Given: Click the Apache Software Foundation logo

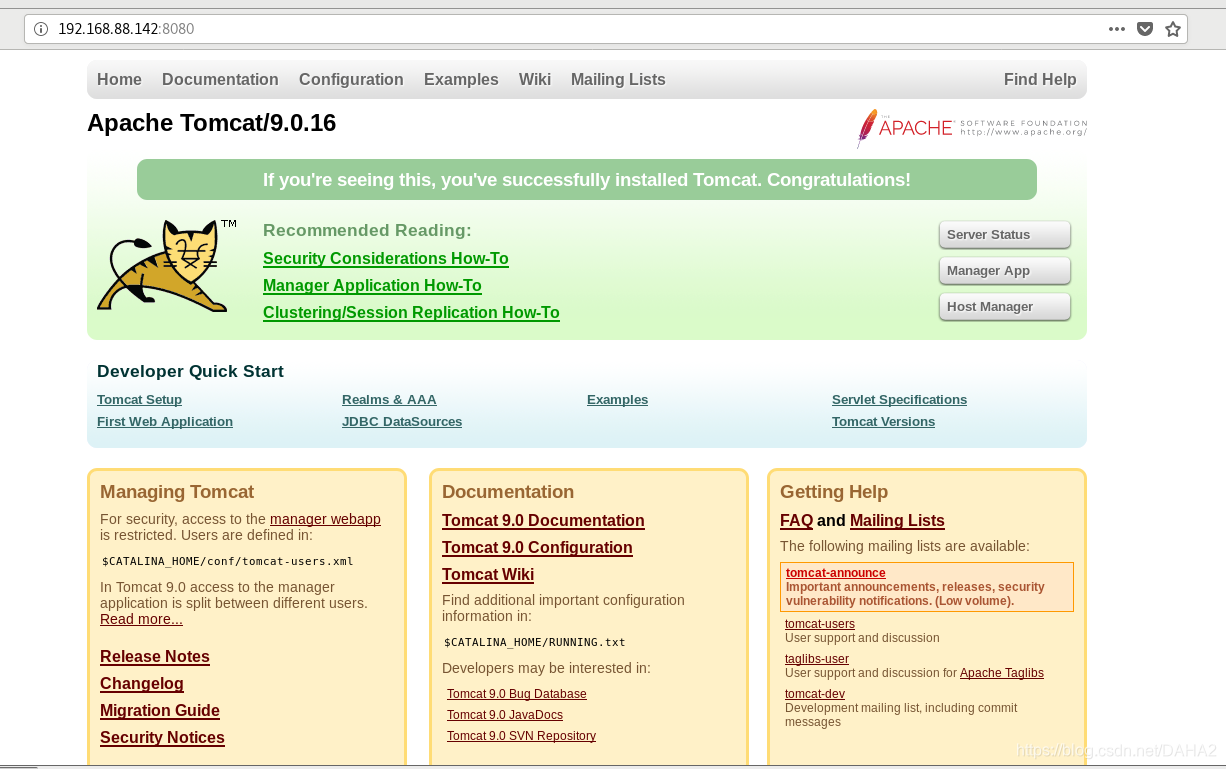Looking at the screenshot, I should click(971, 128).
